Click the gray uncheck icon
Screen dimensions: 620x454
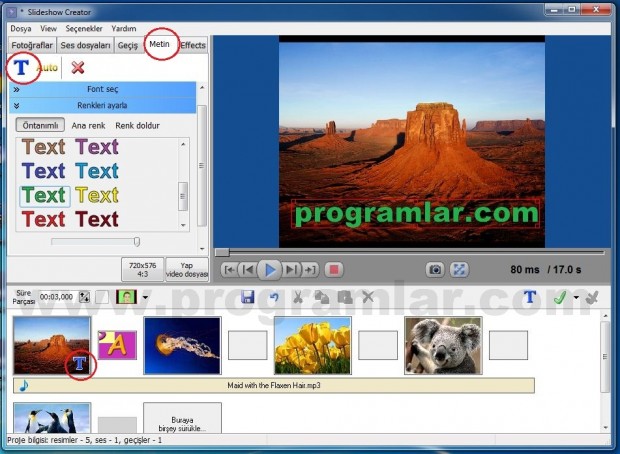[x=592, y=297]
